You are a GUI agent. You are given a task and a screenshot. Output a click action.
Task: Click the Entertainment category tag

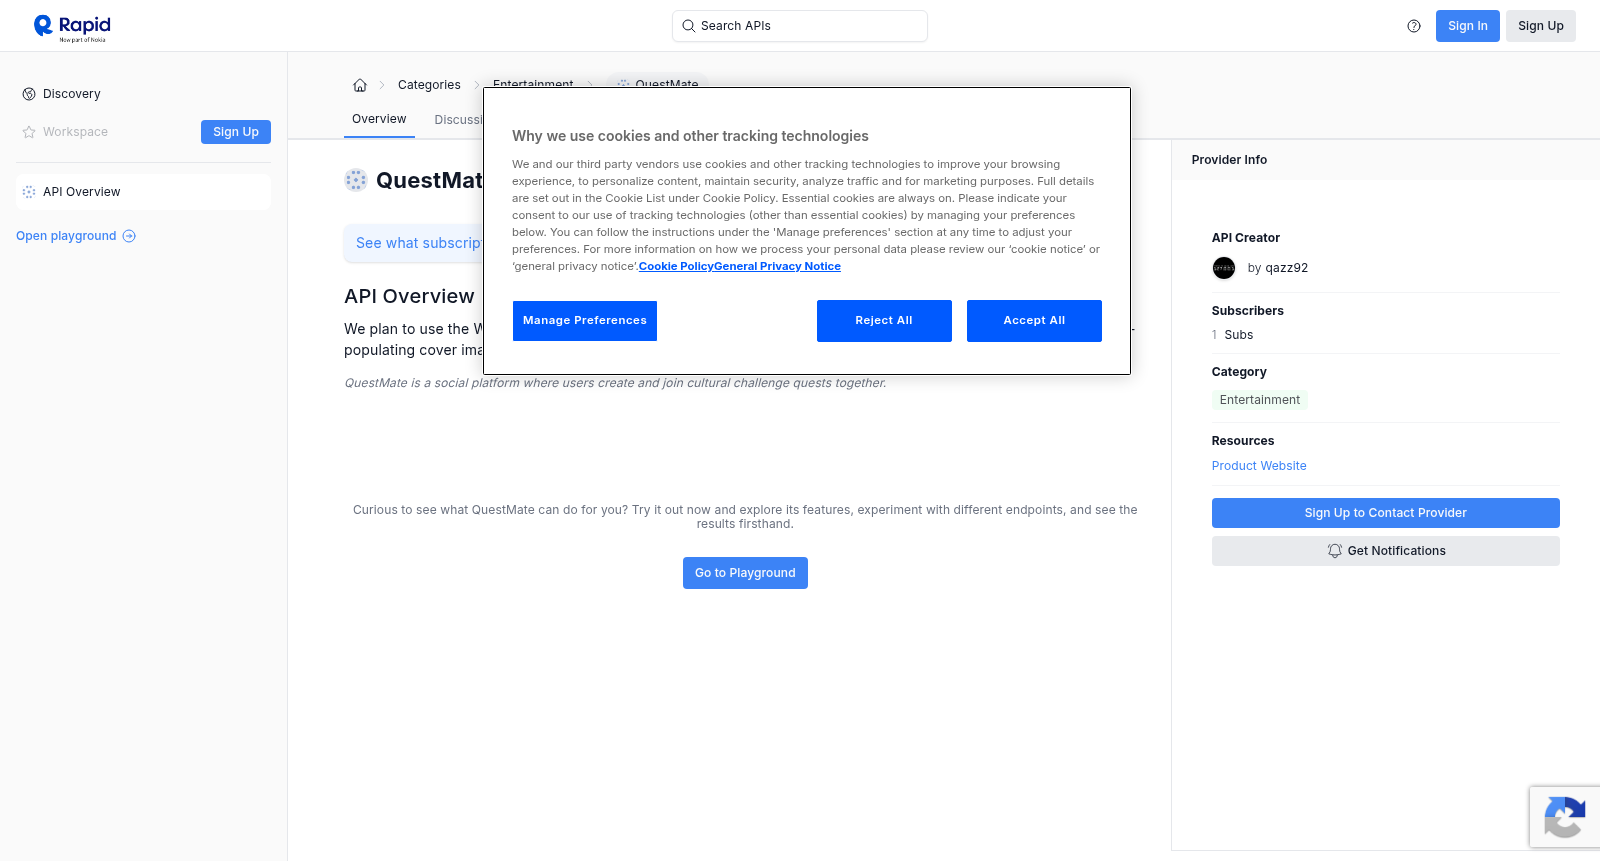point(1260,400)
